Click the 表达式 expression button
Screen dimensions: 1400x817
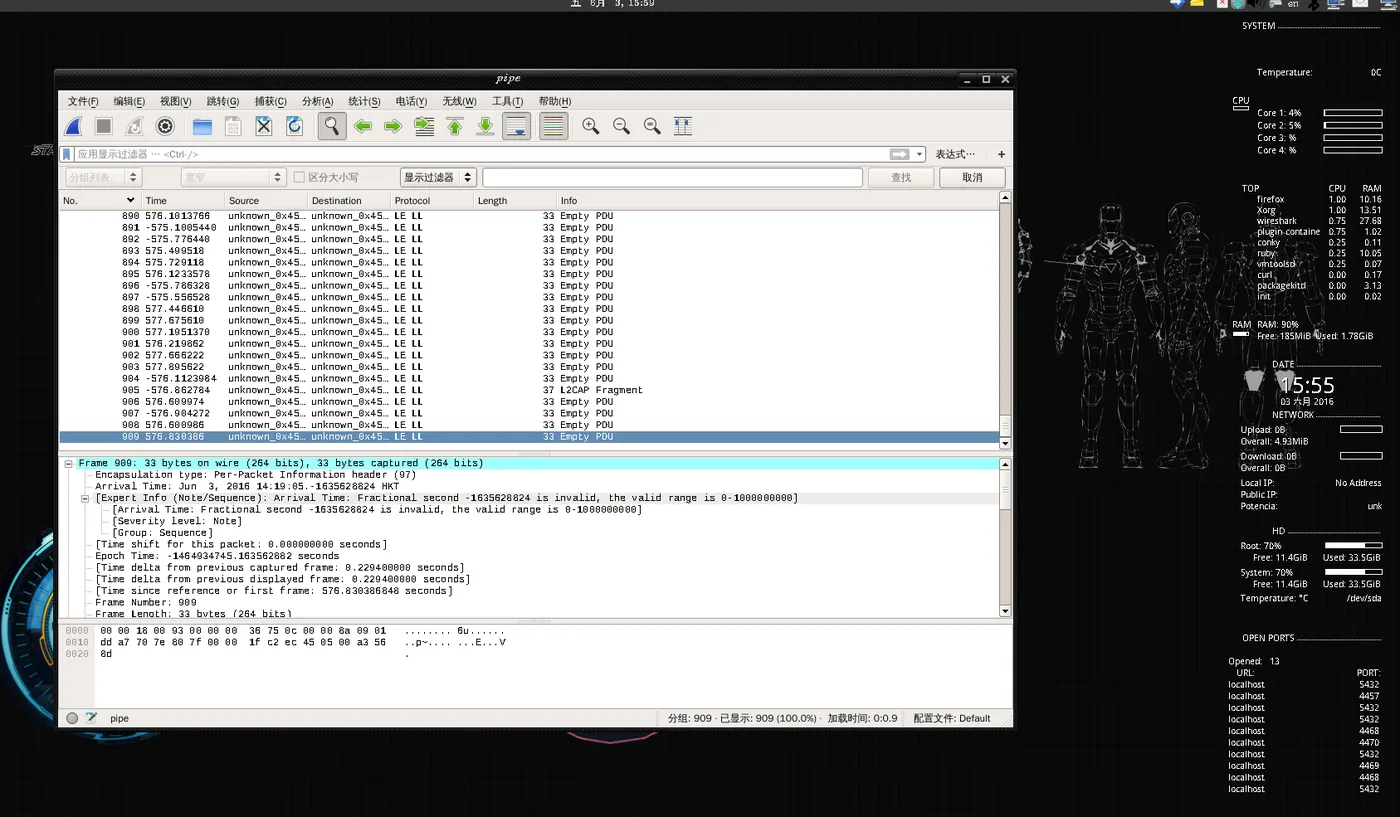(955, 154)
